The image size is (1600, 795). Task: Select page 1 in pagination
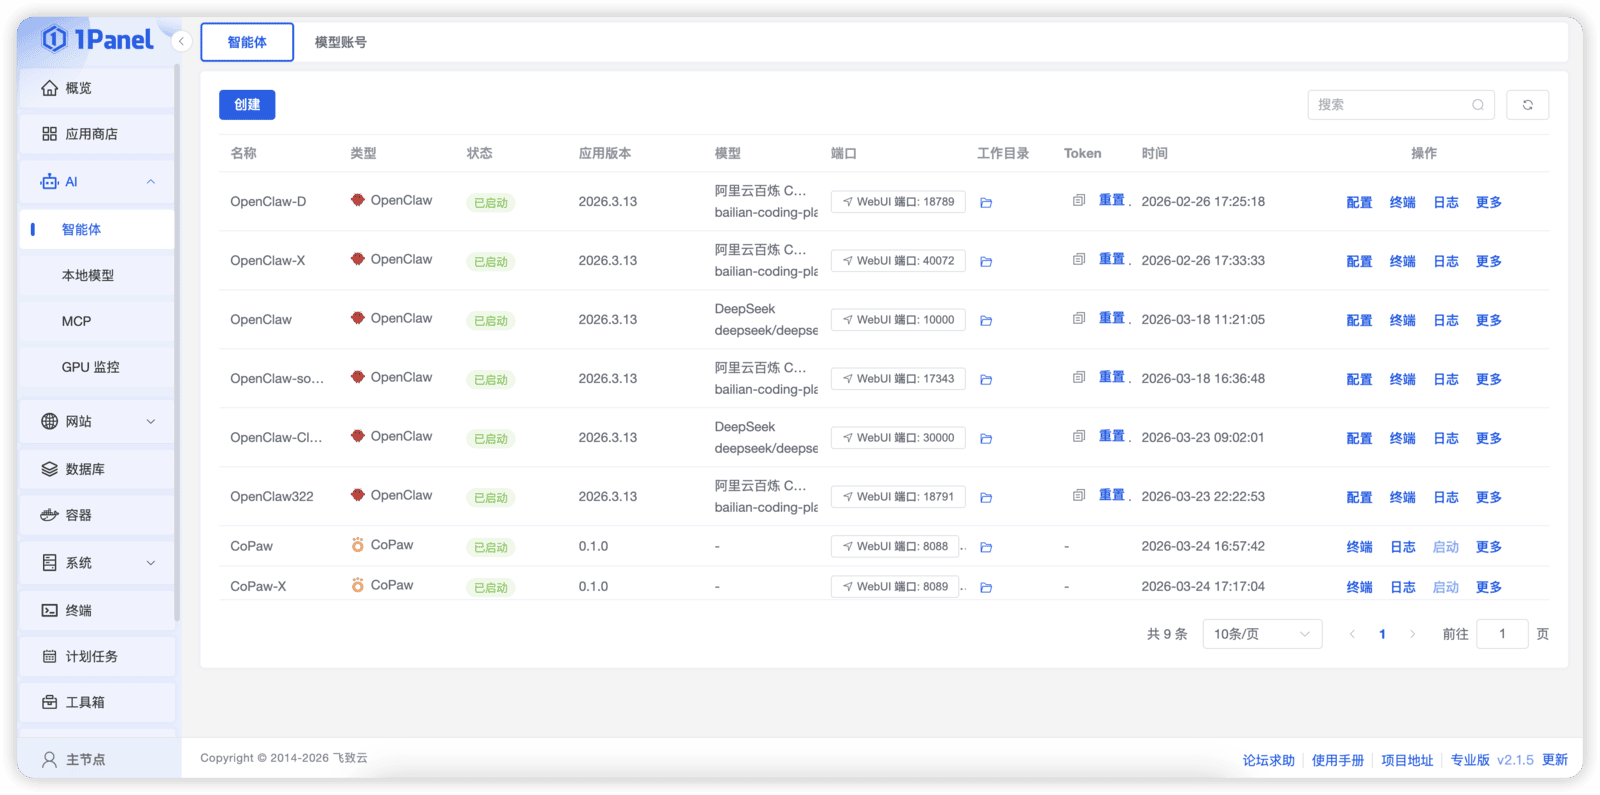(1382, 634)
